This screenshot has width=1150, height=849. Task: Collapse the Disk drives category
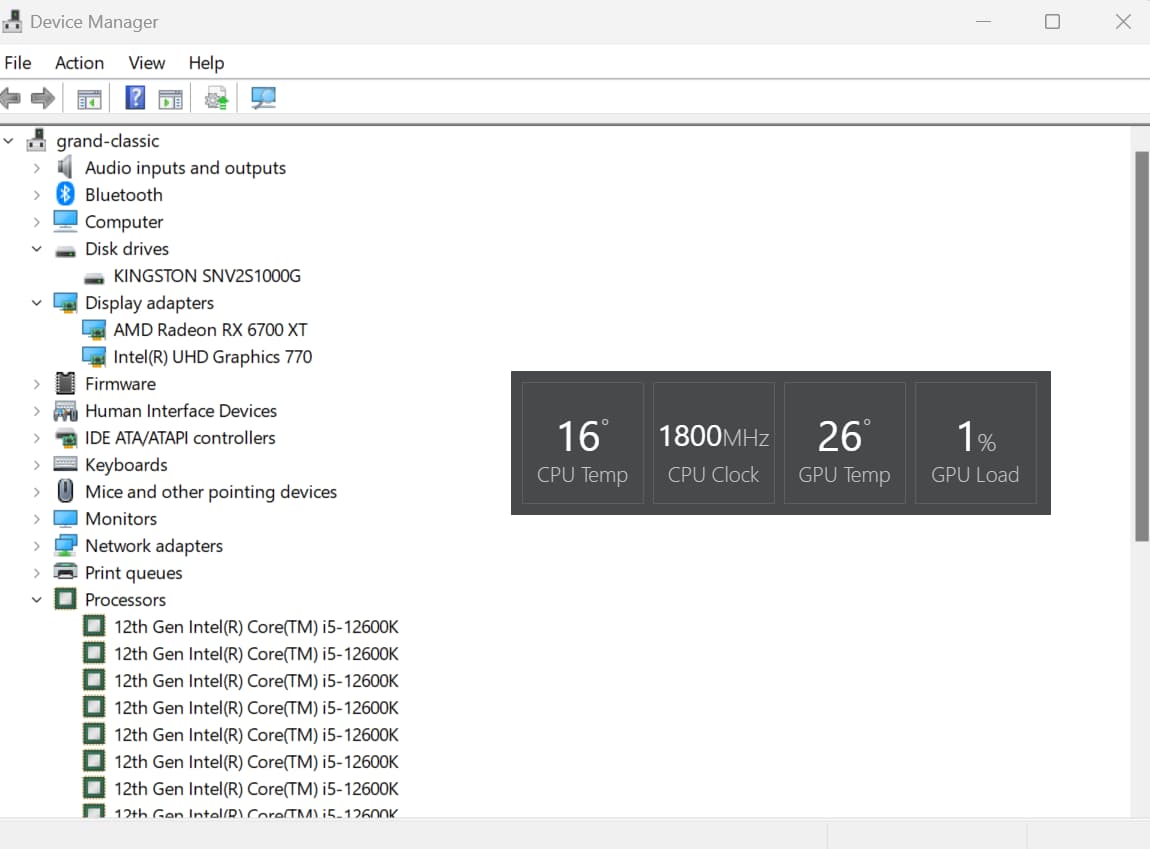coord(37,249)
